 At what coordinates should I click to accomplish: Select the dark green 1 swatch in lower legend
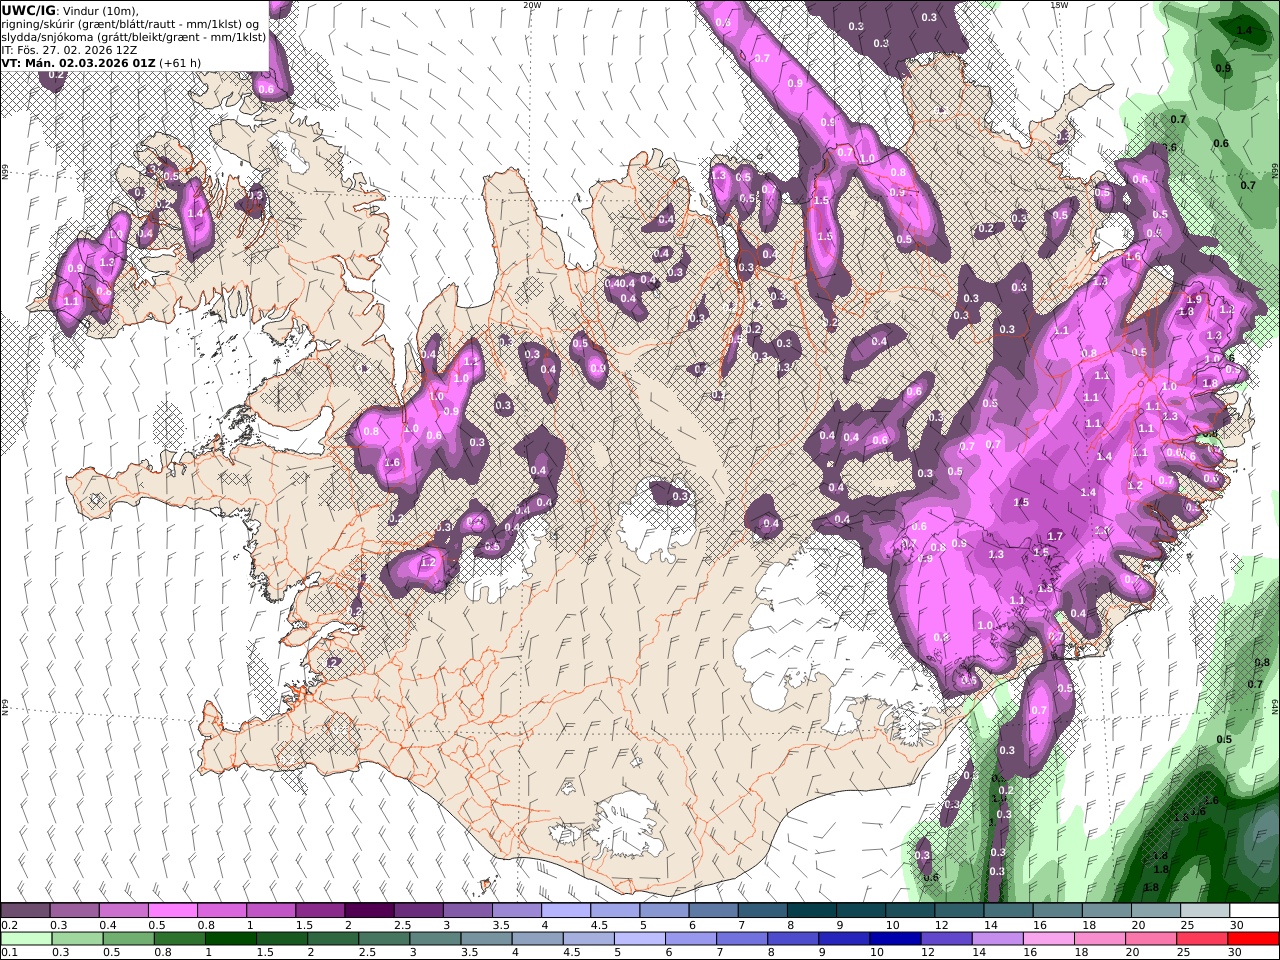coord(231,939)
